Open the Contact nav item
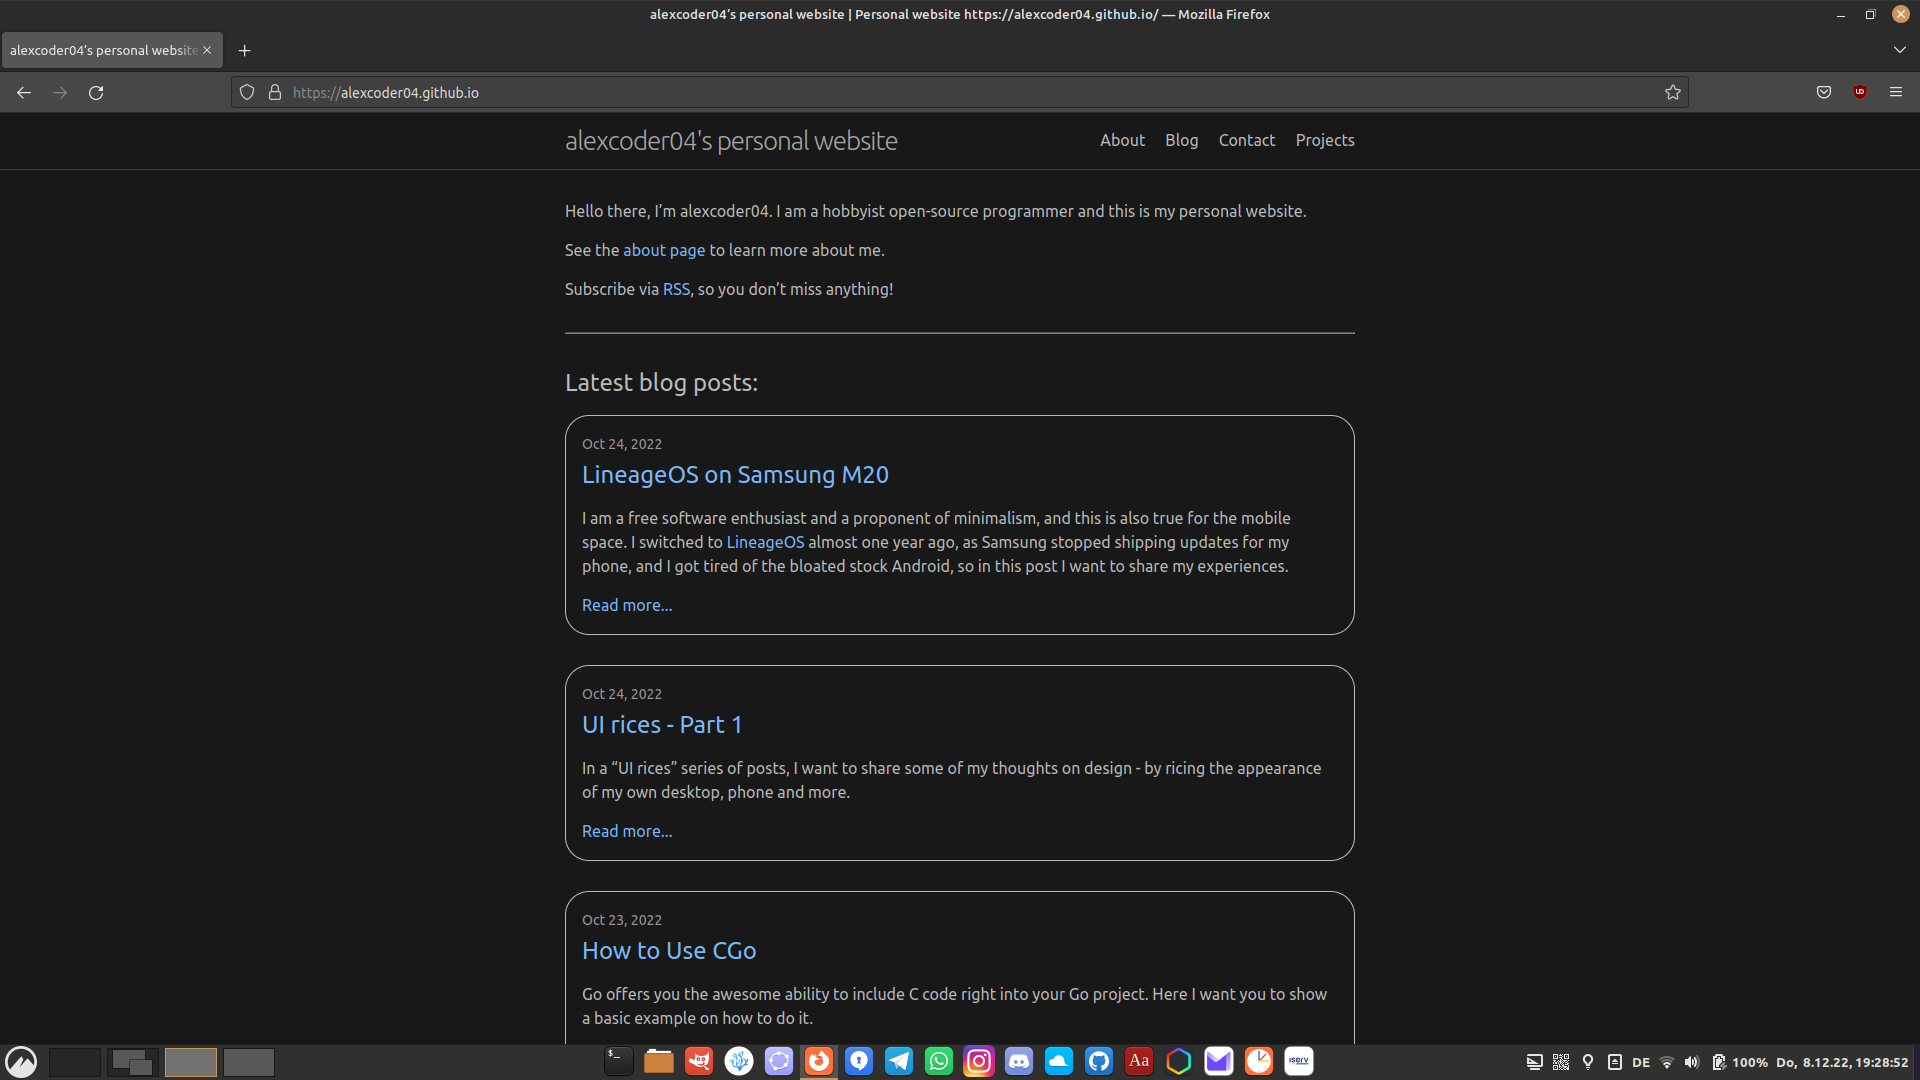 click(1246, 140)
